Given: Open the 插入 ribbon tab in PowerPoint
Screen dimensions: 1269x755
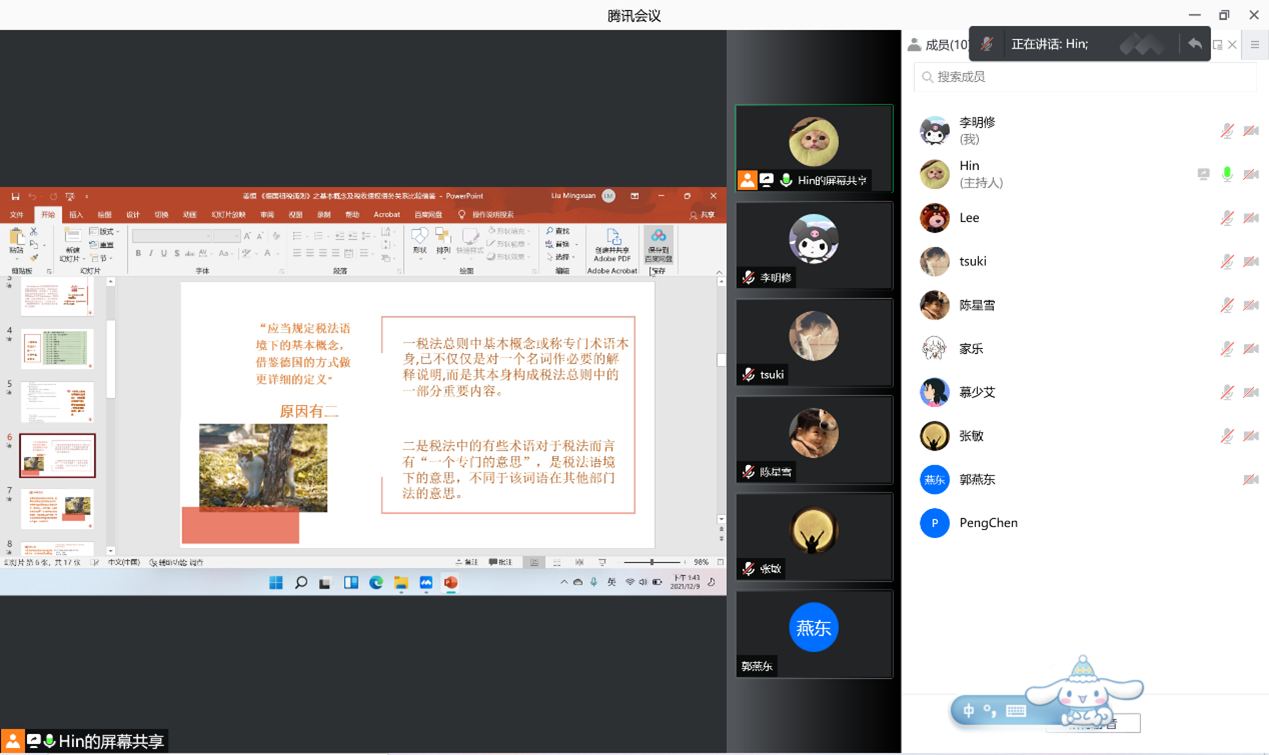Looking at the screenshot, I should tap(76, 215).
